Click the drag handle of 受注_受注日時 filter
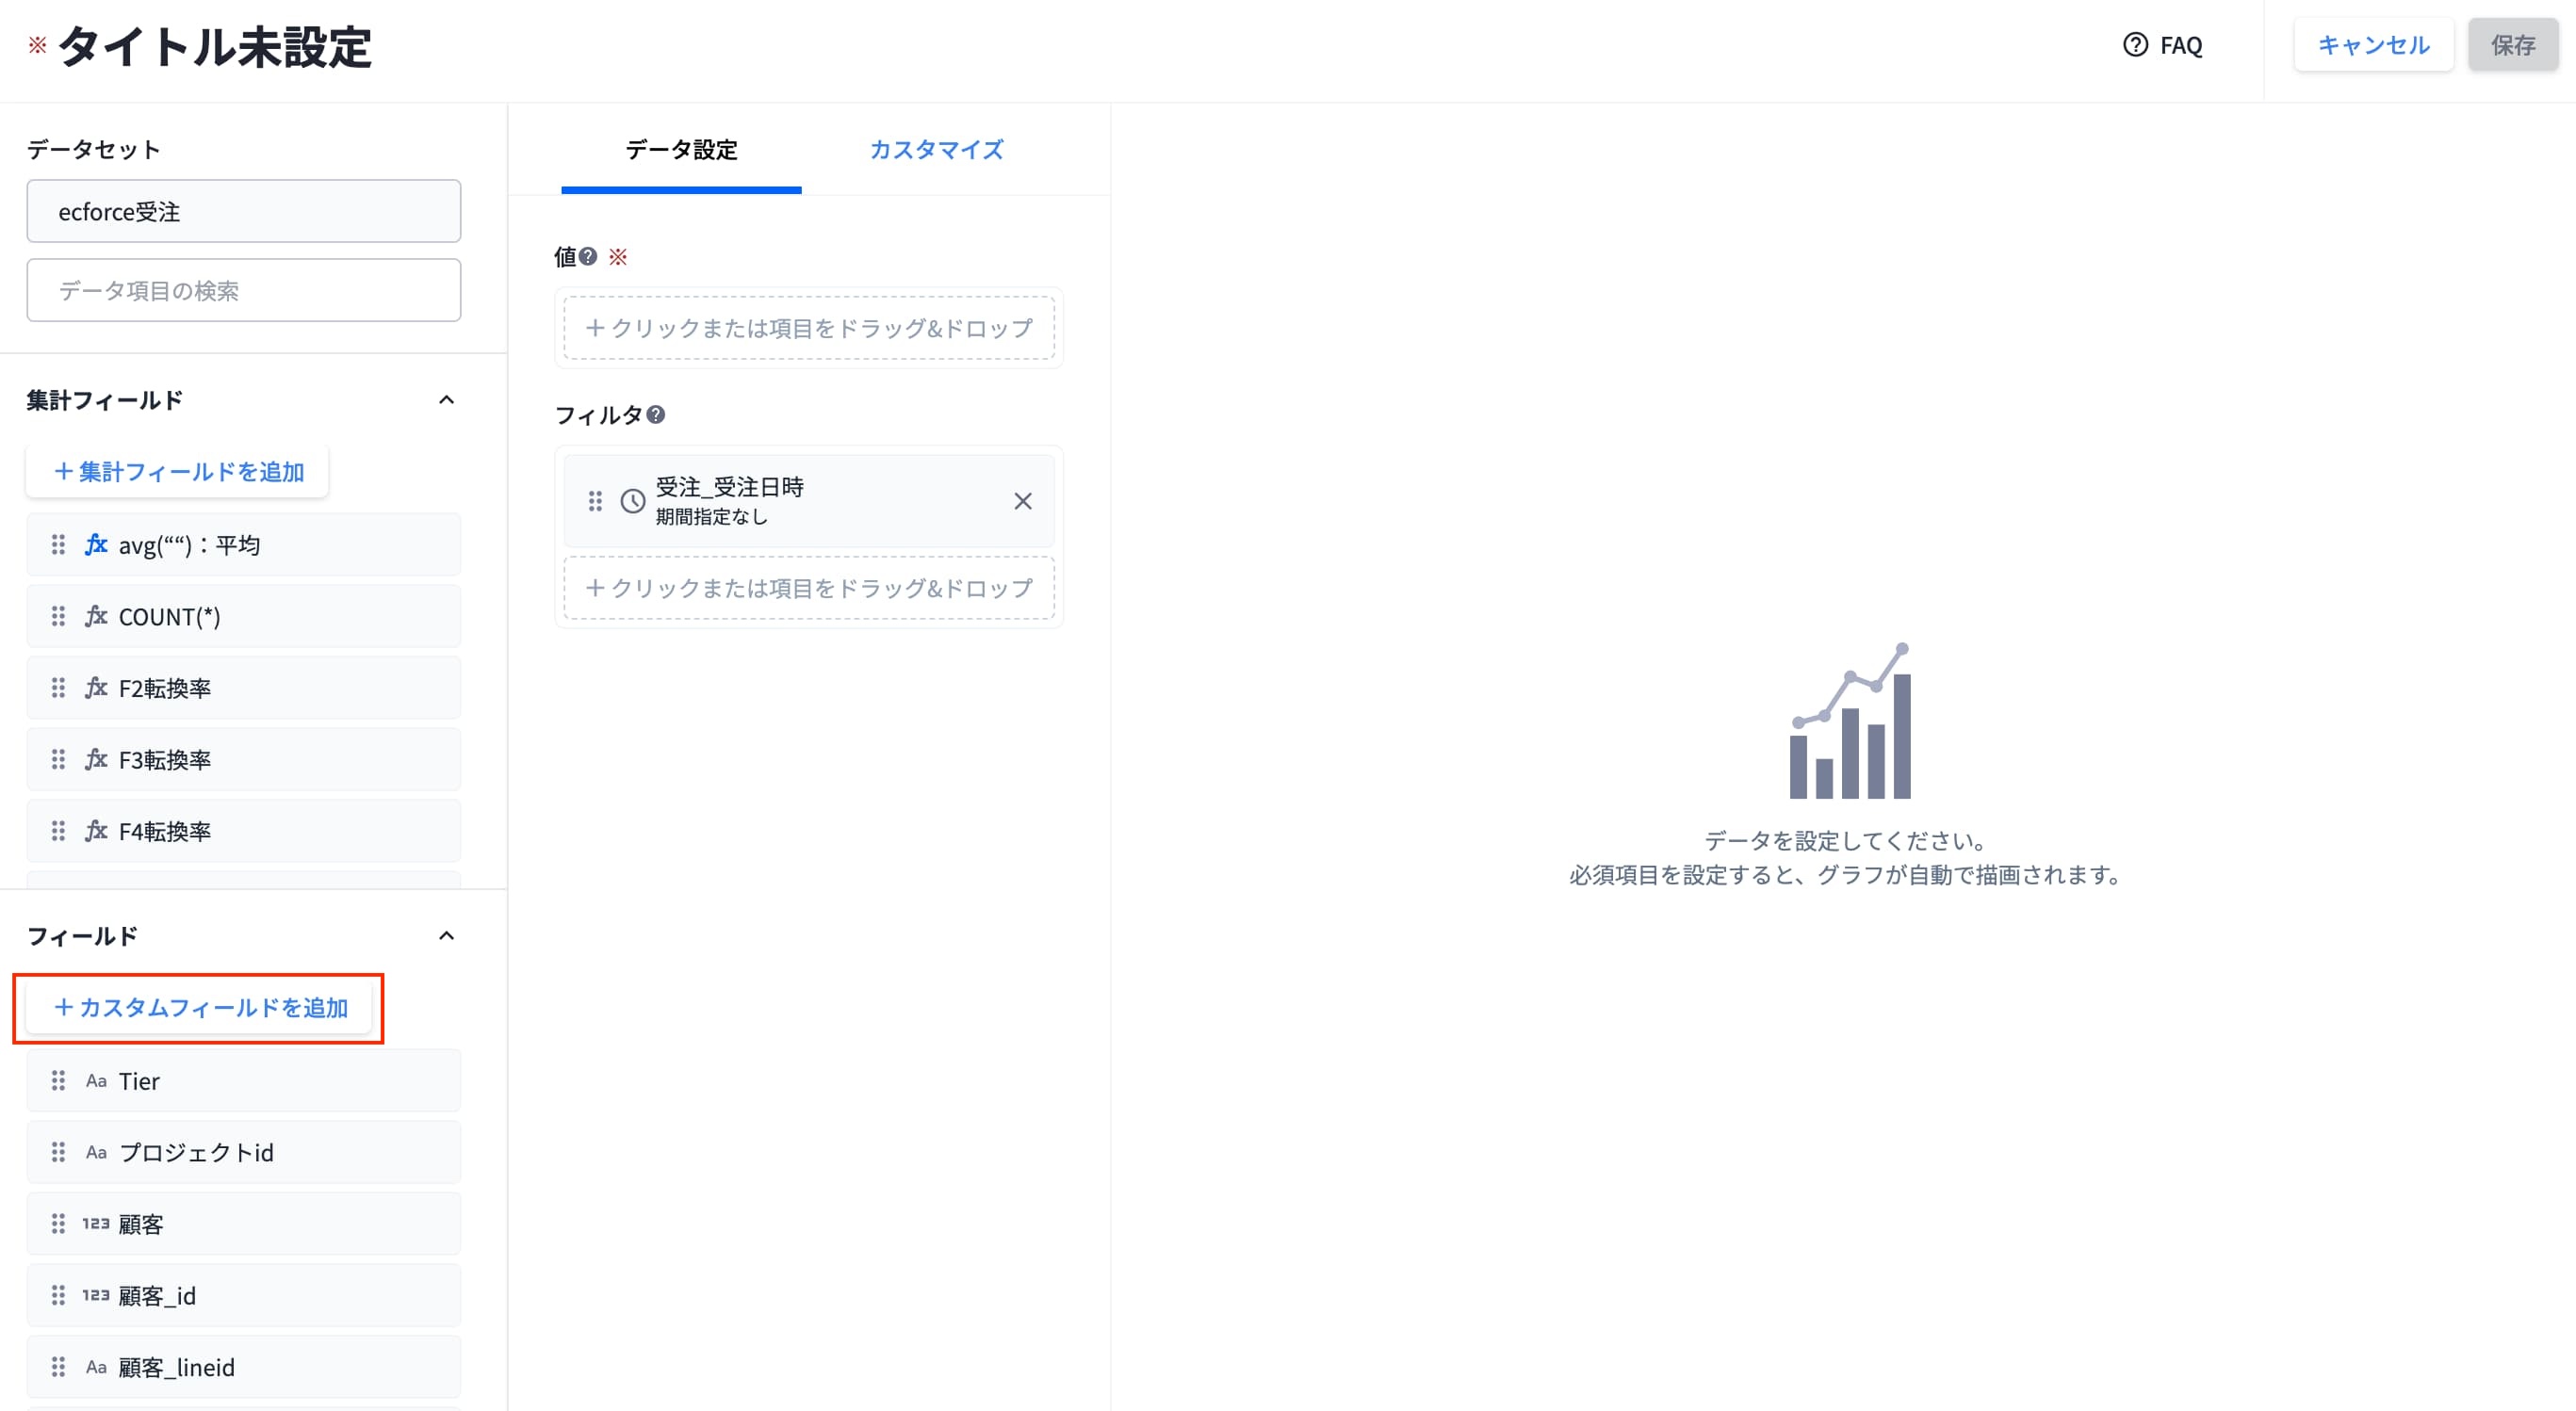Image resolution: width=2576 pixels, height=1411 pixels. coord(595,501)
